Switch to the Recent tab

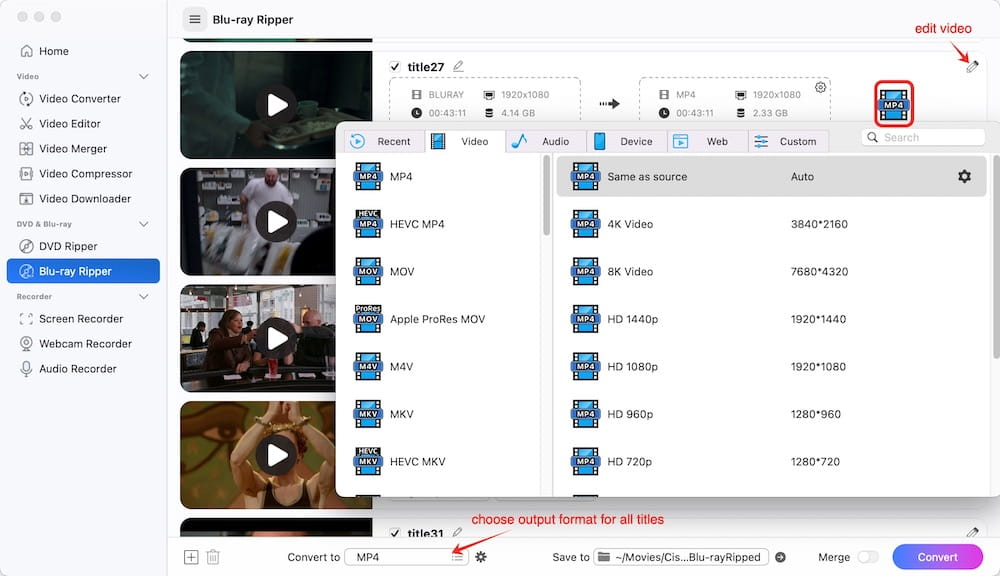tap(384, 141)
